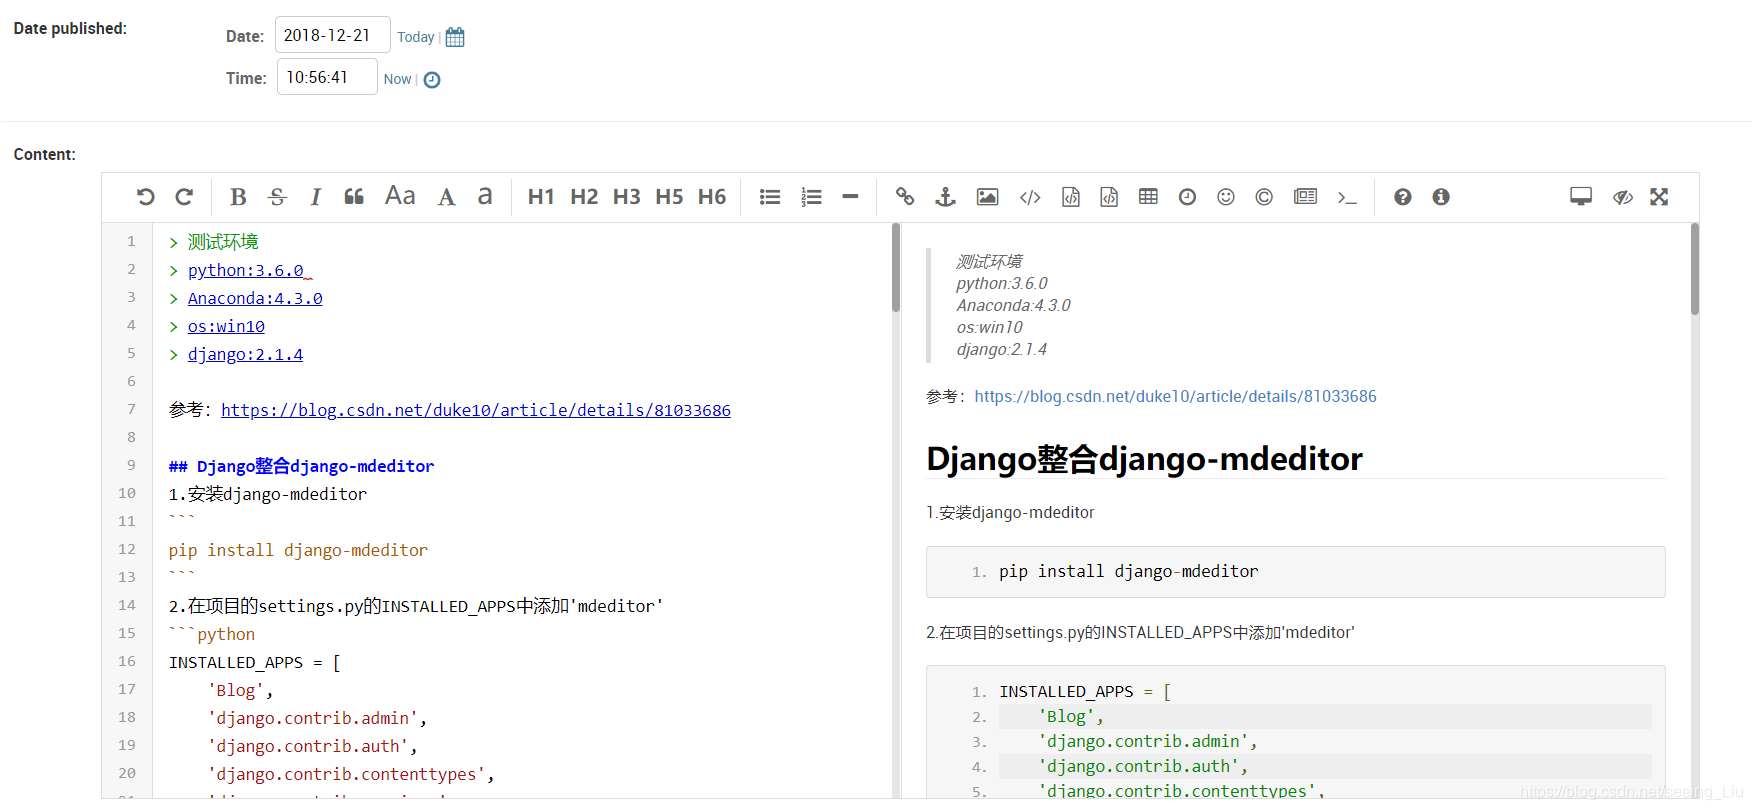The width and height of the screenshot is (1752, 810).
Task: Click the redo icon in editor toolbar
Action: coord(184,197)
